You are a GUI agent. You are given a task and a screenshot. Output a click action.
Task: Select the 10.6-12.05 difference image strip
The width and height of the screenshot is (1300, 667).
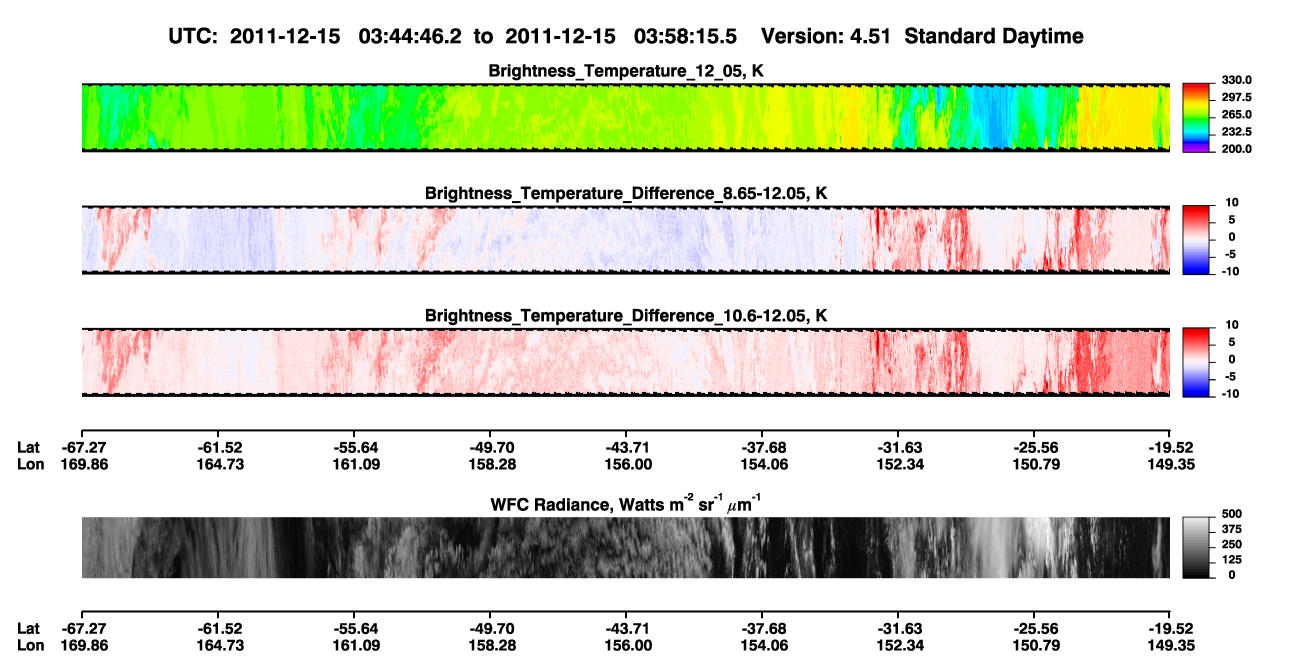(x=626, y=362)
